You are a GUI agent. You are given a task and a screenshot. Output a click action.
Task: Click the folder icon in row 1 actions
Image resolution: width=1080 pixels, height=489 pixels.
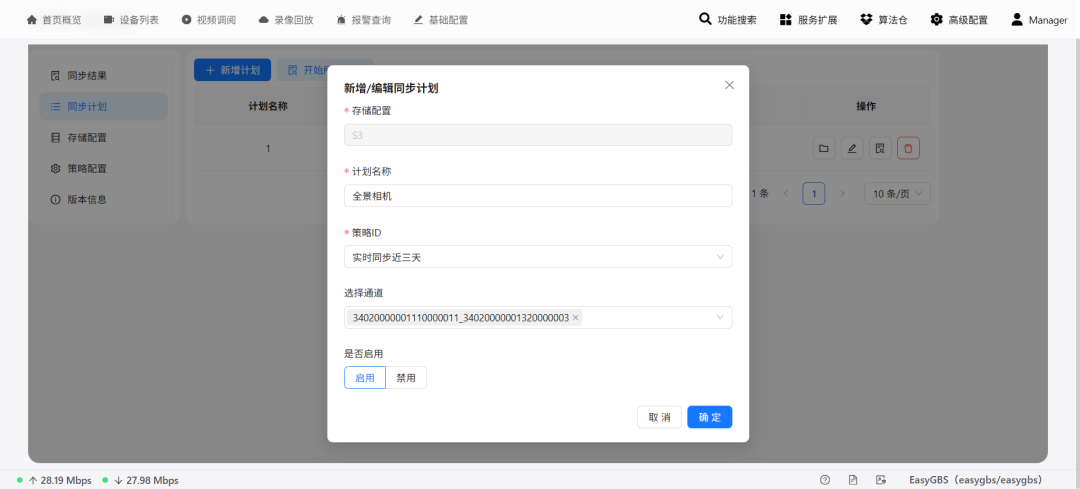pos(824,148)
